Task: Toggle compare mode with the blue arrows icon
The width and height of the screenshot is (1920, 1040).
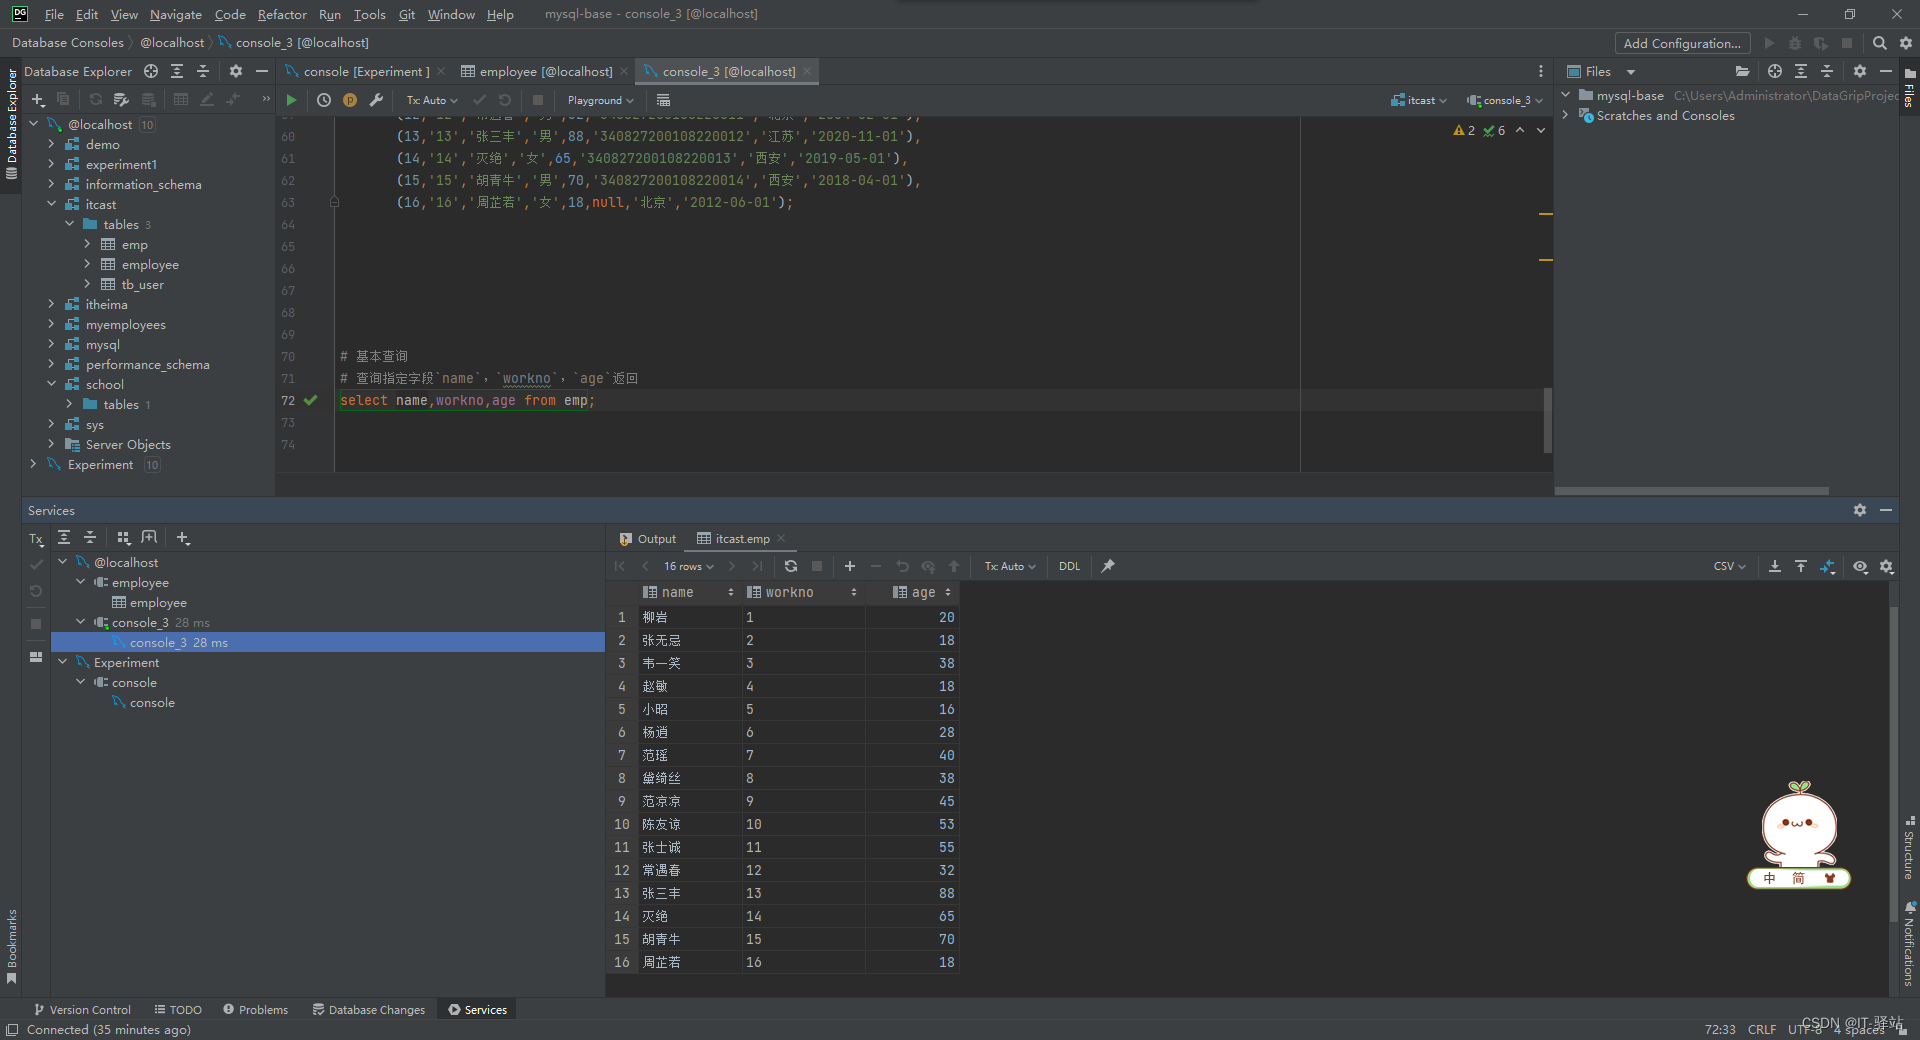Action: pos(1827,566)
